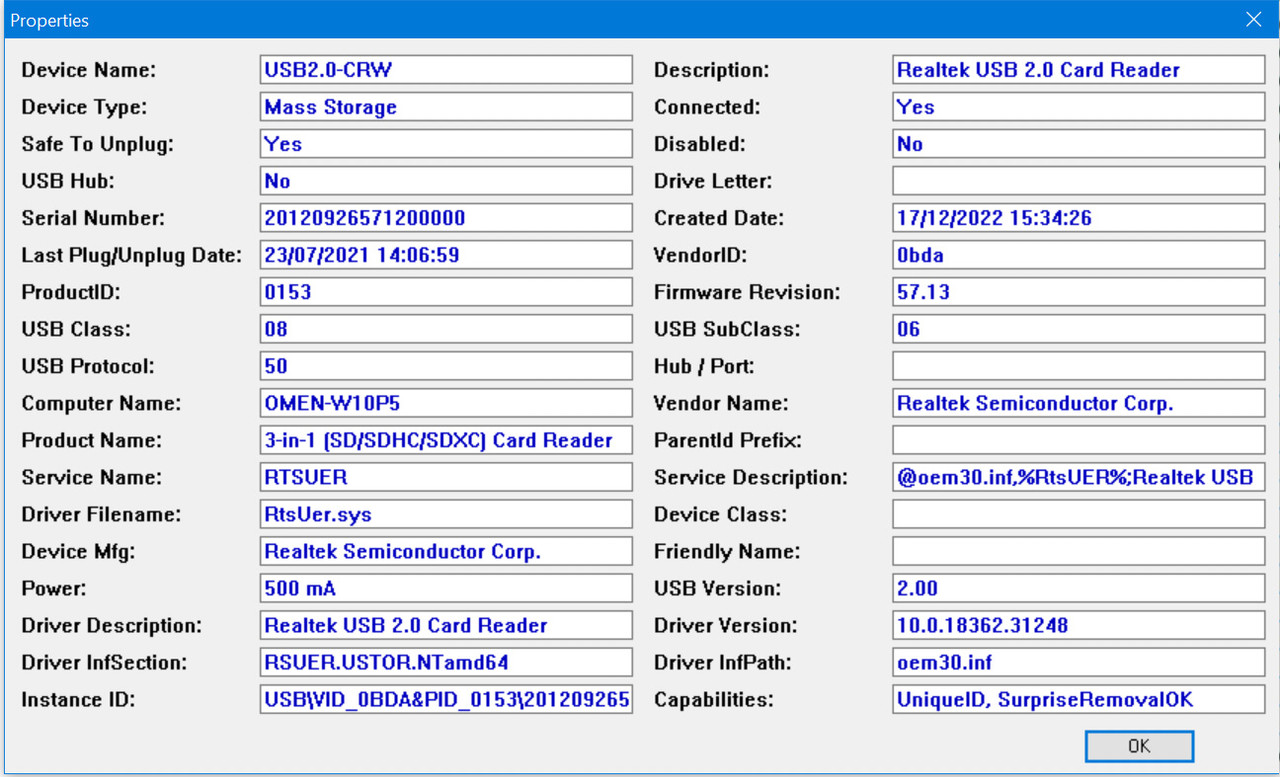Click the Created Date field 17/12/2022

pyautogui.click(x=1079, y=218)
